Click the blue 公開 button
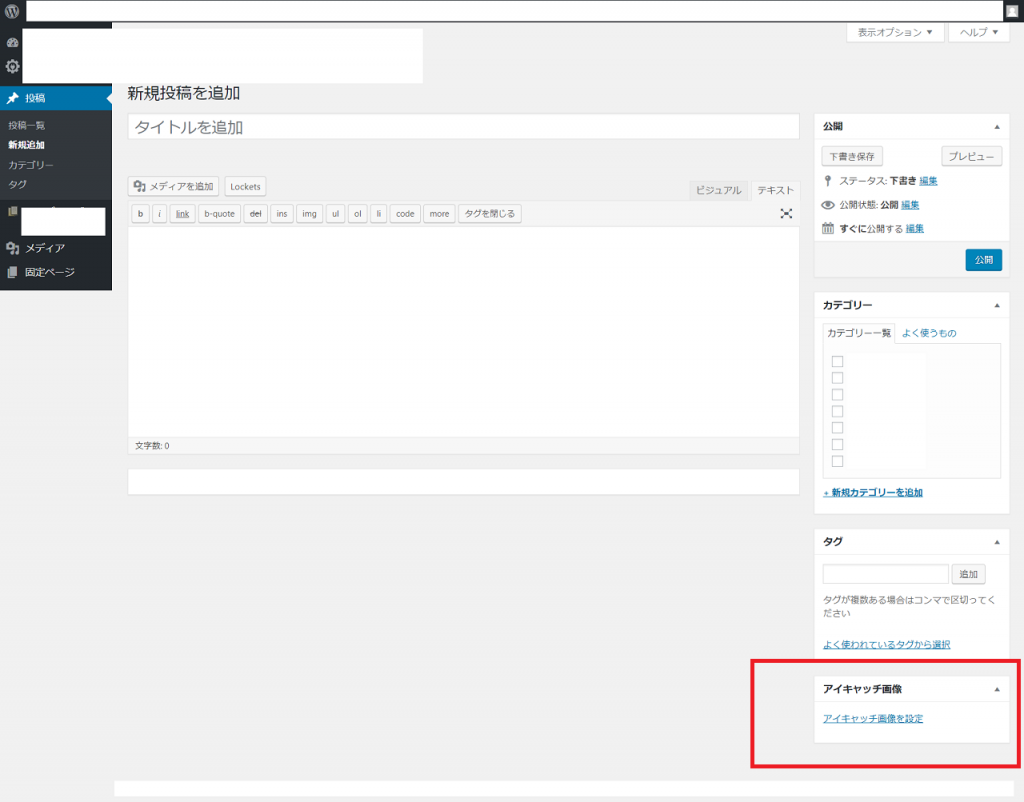Viewport: 1024px width, 802px height. tap(984, 260)
